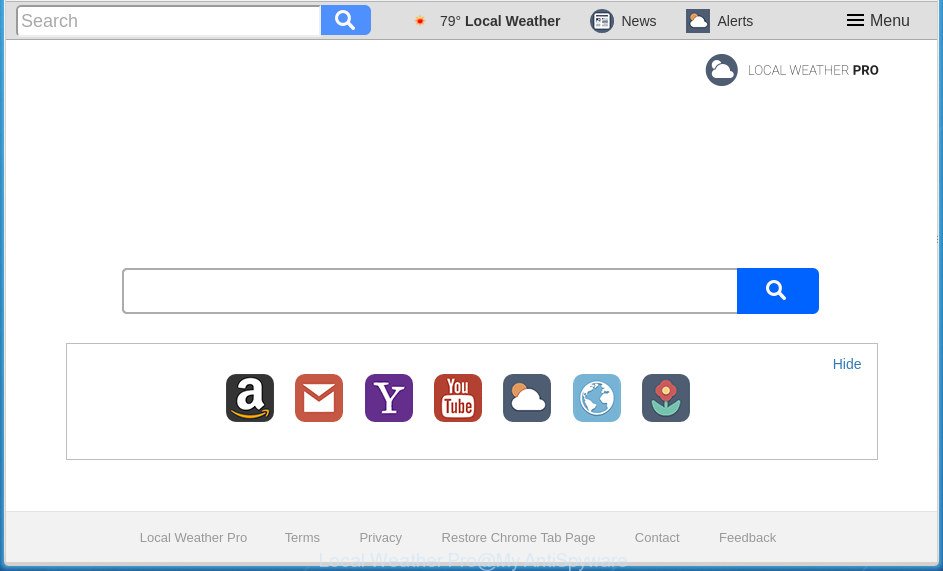The width and height of the screenshot is (943, 571).
Task: Open the Local Weather Pro footer link
Action: [x=193, y=537]
